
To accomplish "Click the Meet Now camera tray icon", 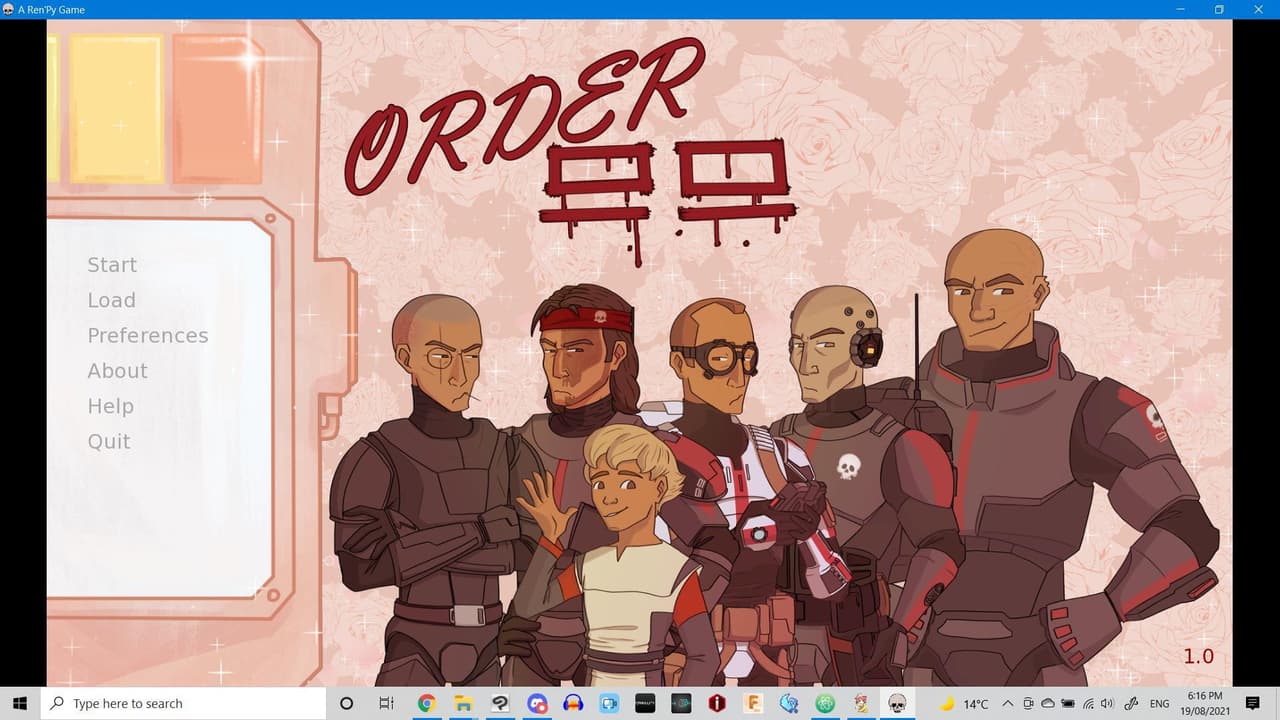I will (x=1028, y=704).
